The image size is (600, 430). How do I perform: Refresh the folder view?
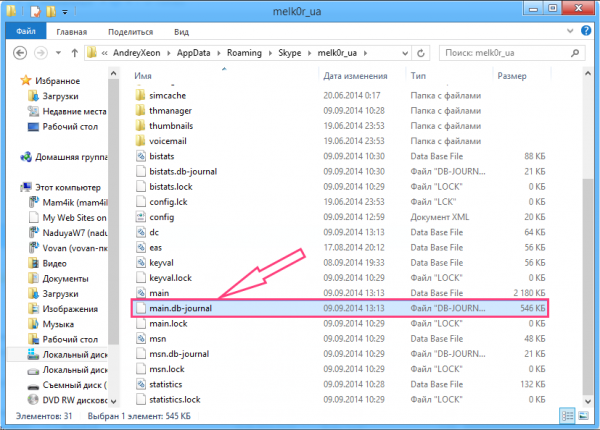tap(421, 53)
